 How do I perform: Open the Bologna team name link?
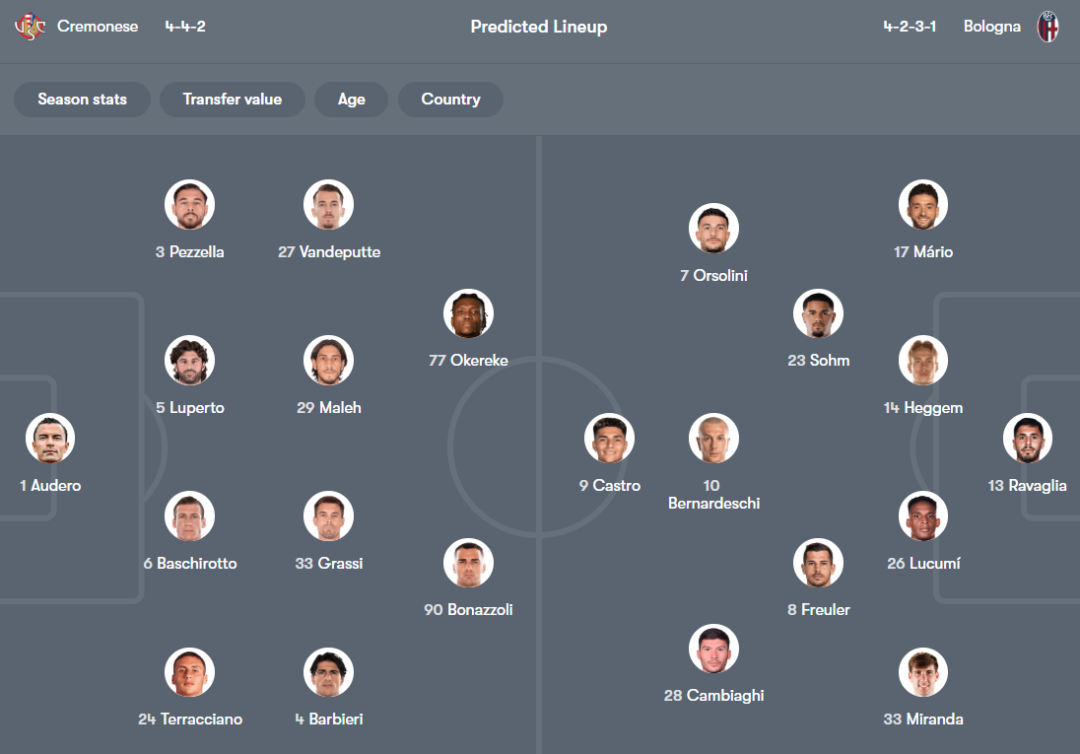(992, 27)
